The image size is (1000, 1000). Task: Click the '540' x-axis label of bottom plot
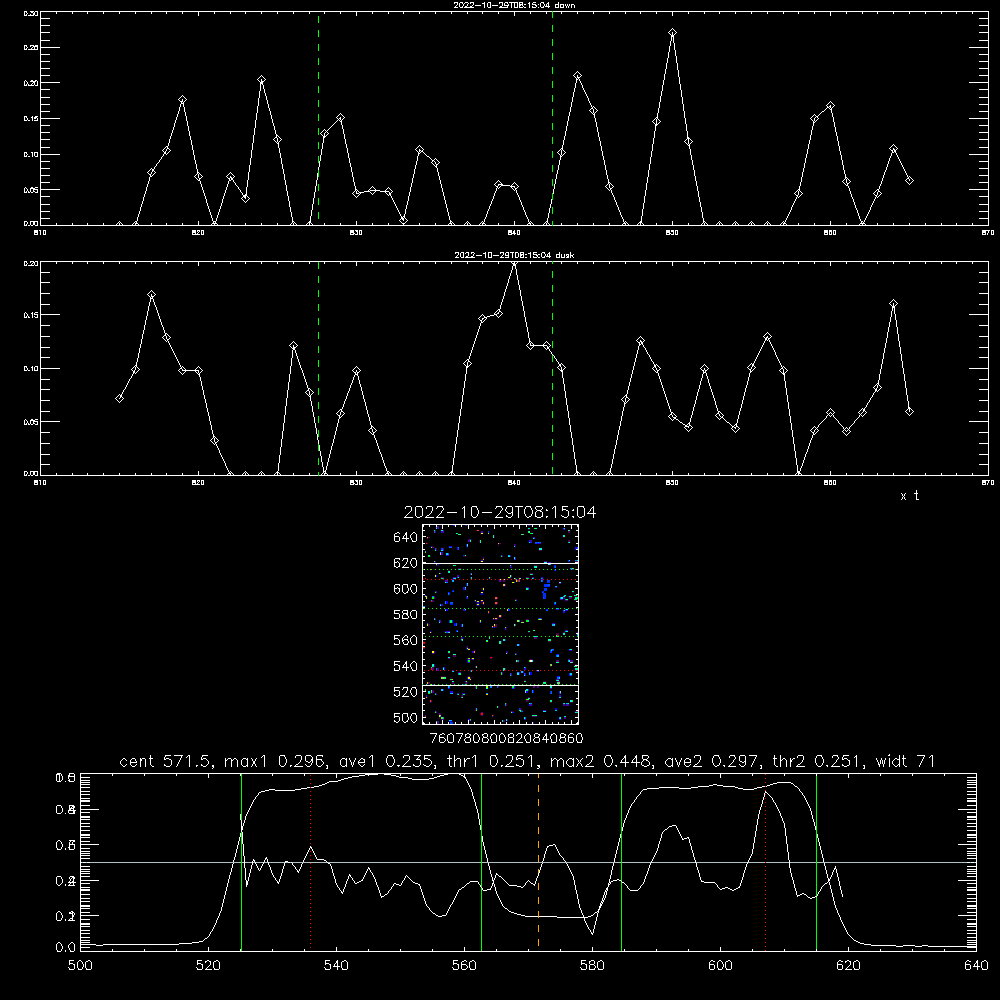[336, 966]
